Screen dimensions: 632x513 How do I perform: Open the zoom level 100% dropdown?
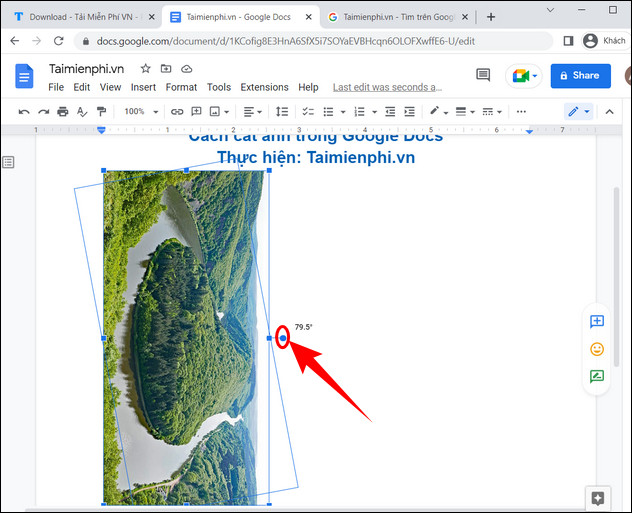click(141, 112)
